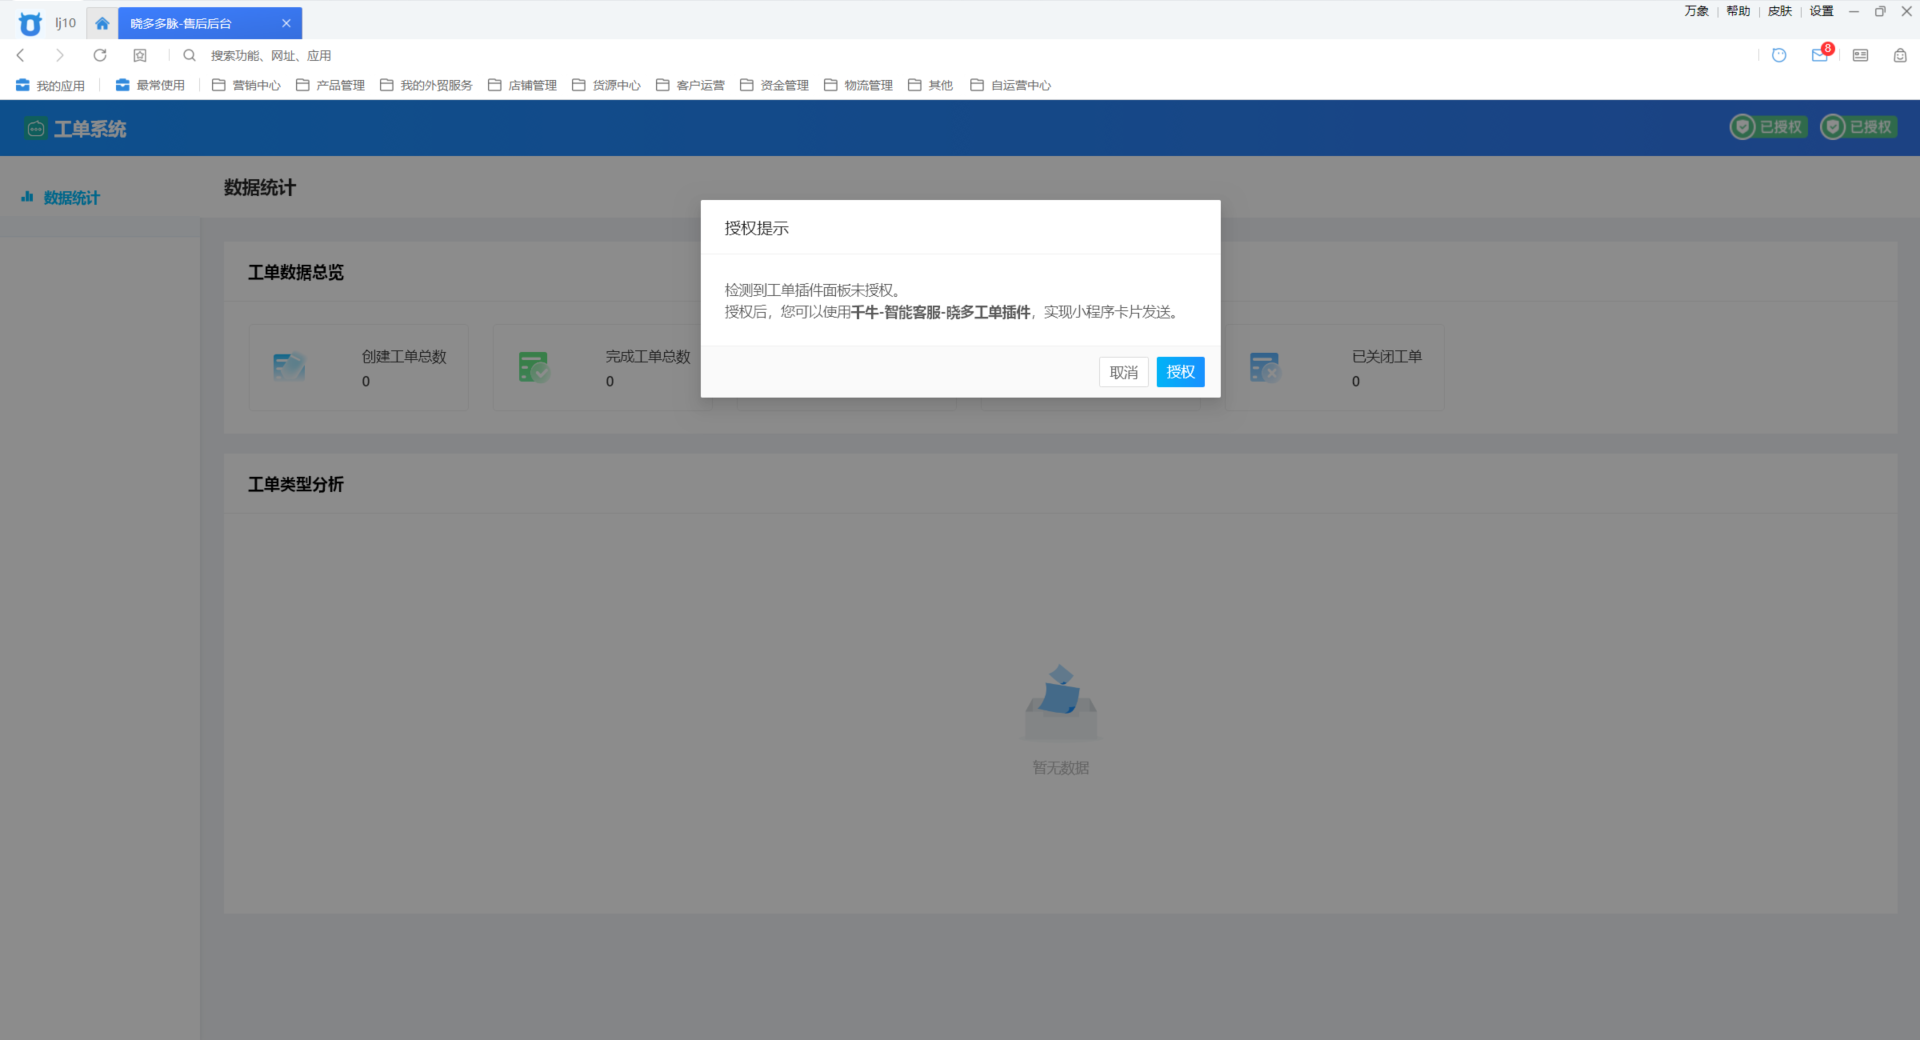1920x1040 pixels.
Task: Open 最常使用 bookmark
Action: click(x=150, y=85)
